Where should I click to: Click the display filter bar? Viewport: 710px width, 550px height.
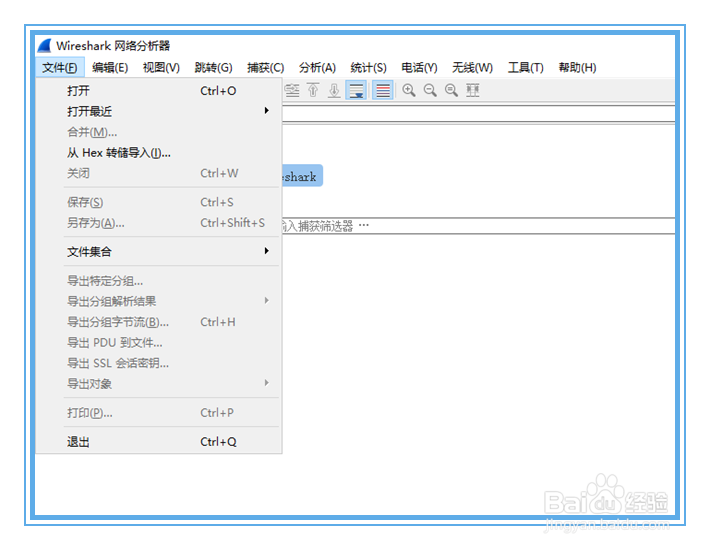pyautogui.click(x=478, y=114)
